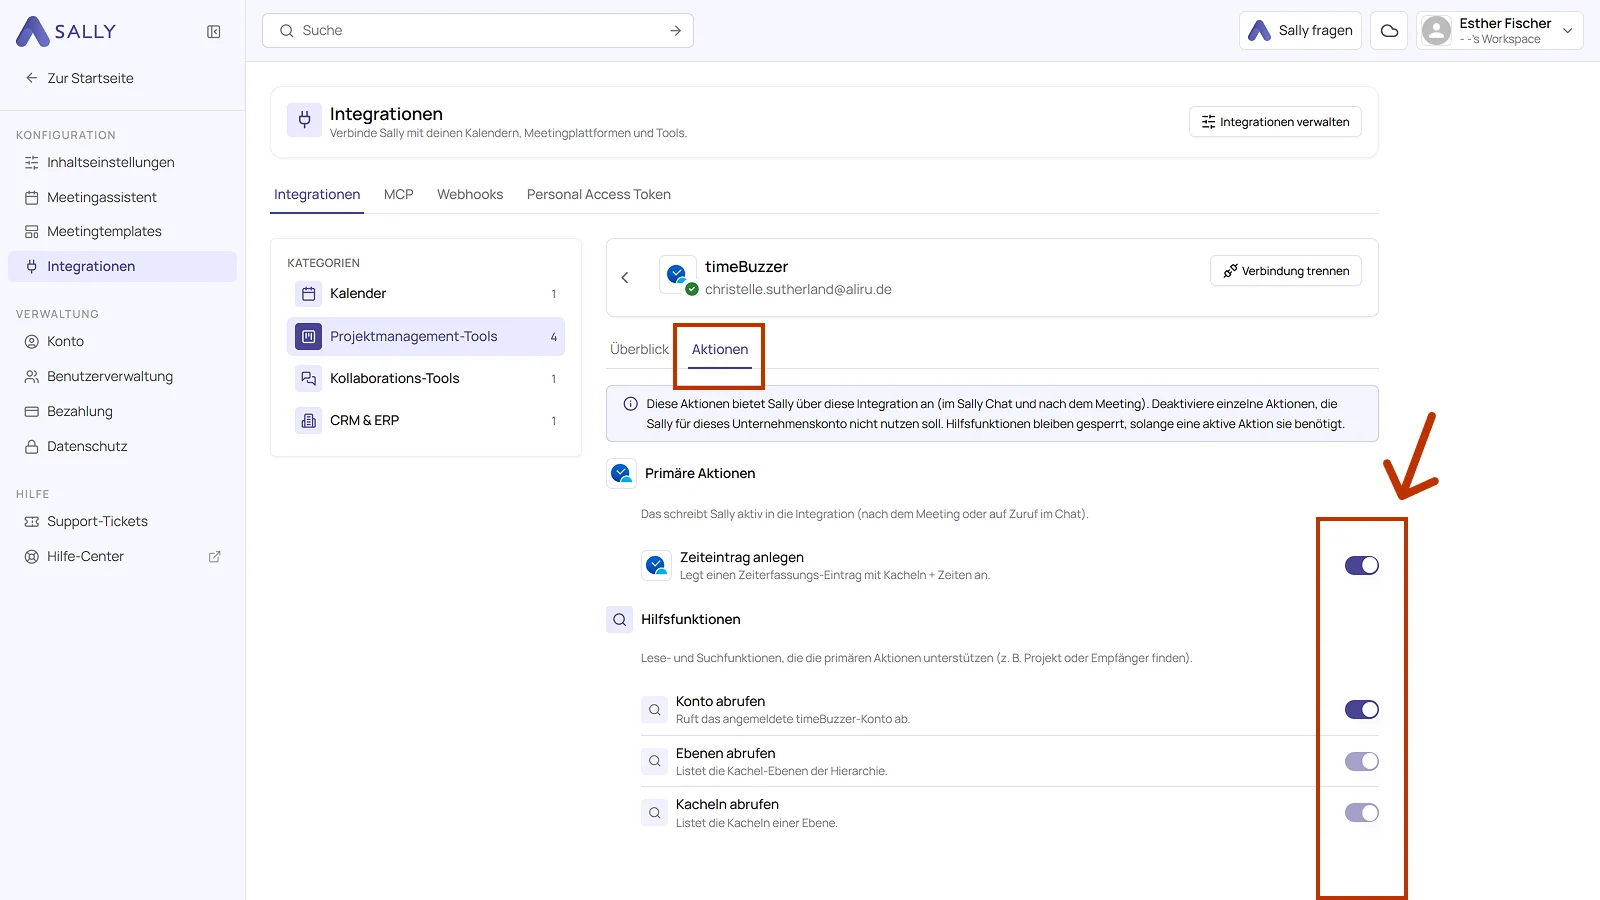Click the Datenschutz lock icon
This screenshot has height=900, width=1600.
click(x=32, y=447)
